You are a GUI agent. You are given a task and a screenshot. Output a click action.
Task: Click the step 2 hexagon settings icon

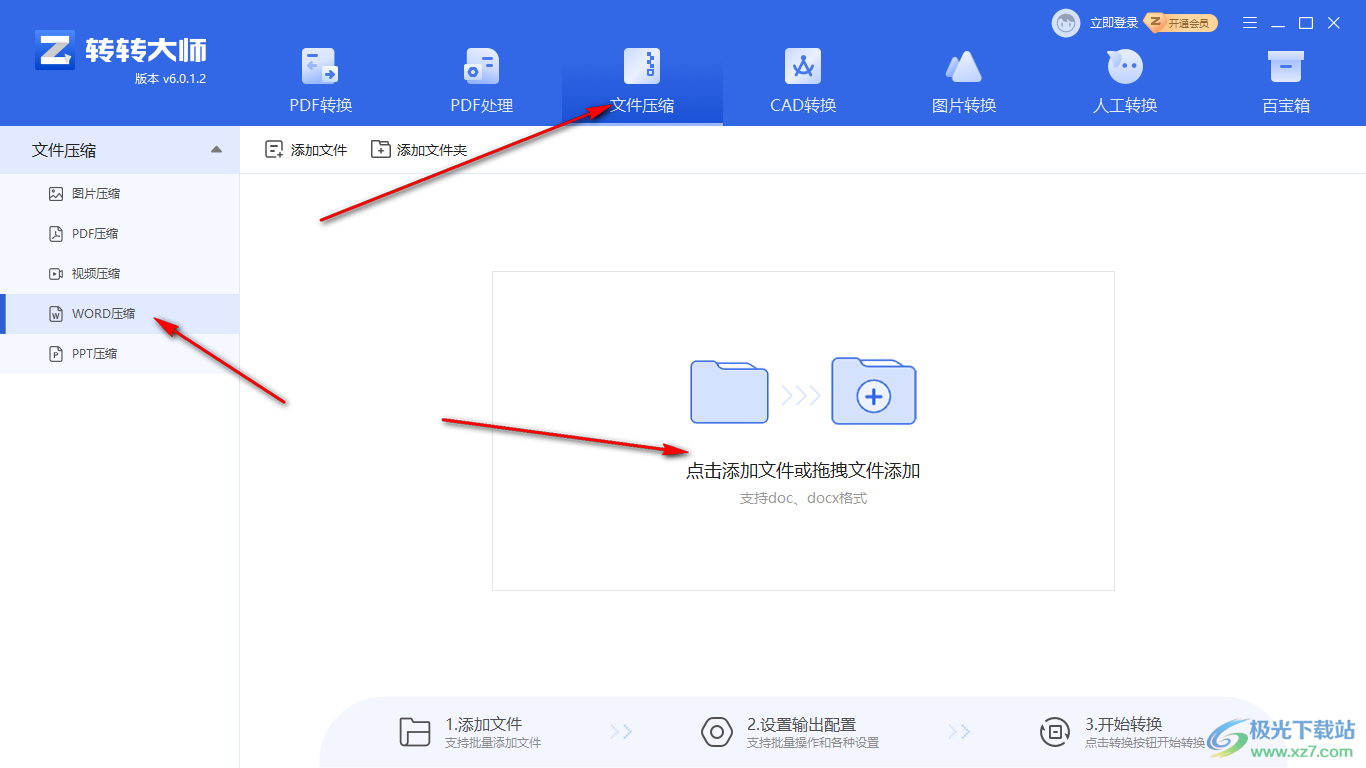[717, 732]
